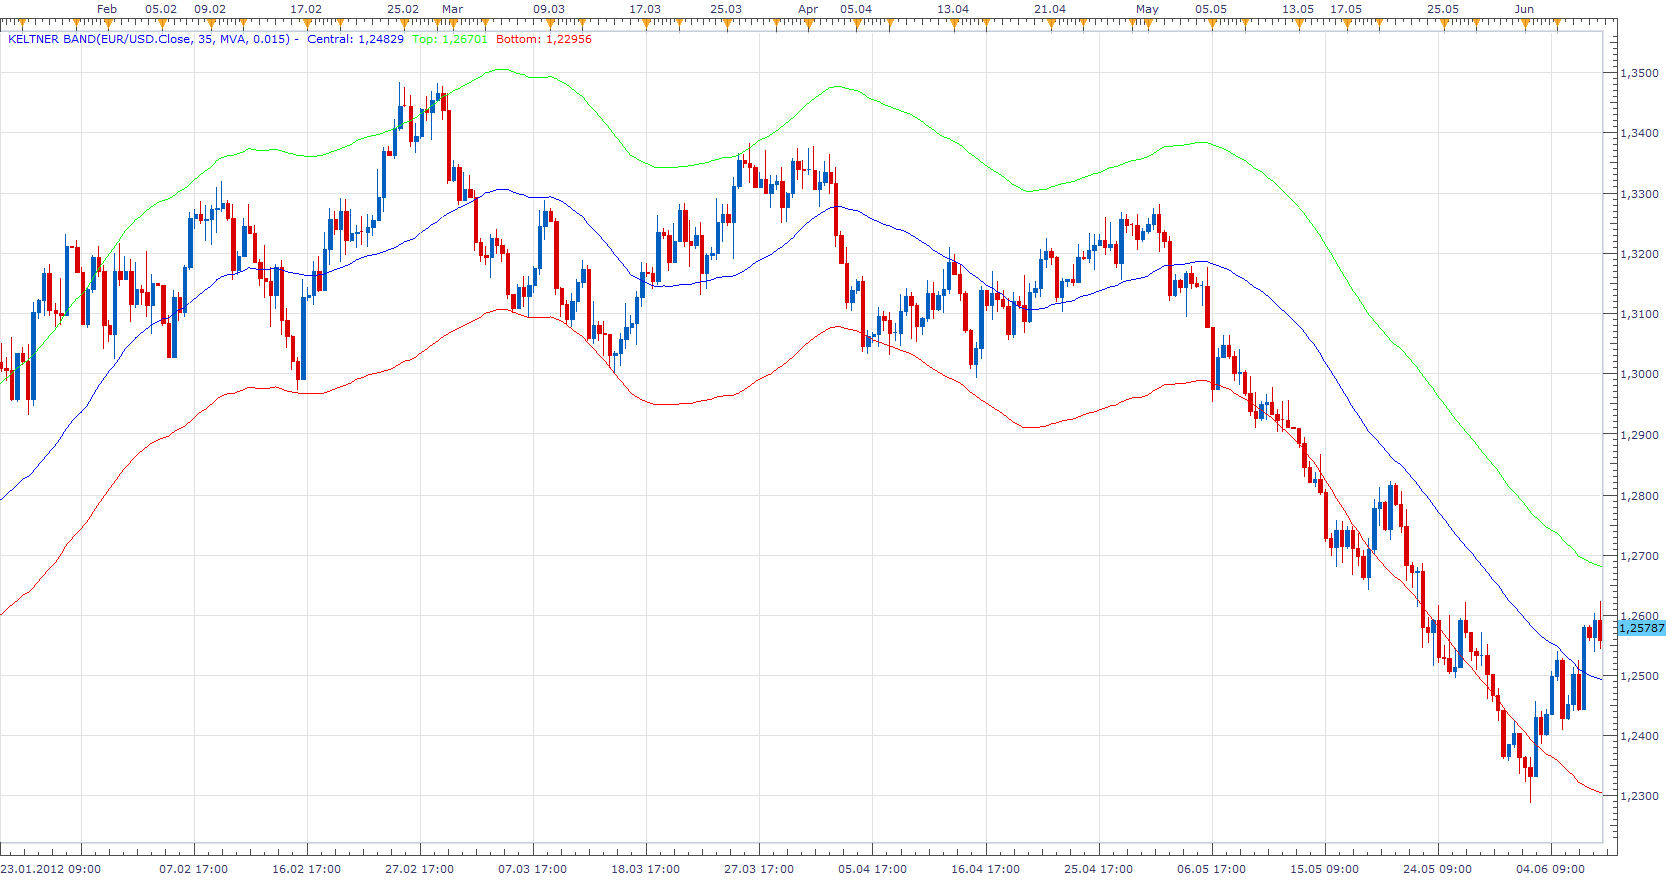Click the 07.02 17:00 date label
Screen dimensions: 1674x880
click(x=194, y=869)
